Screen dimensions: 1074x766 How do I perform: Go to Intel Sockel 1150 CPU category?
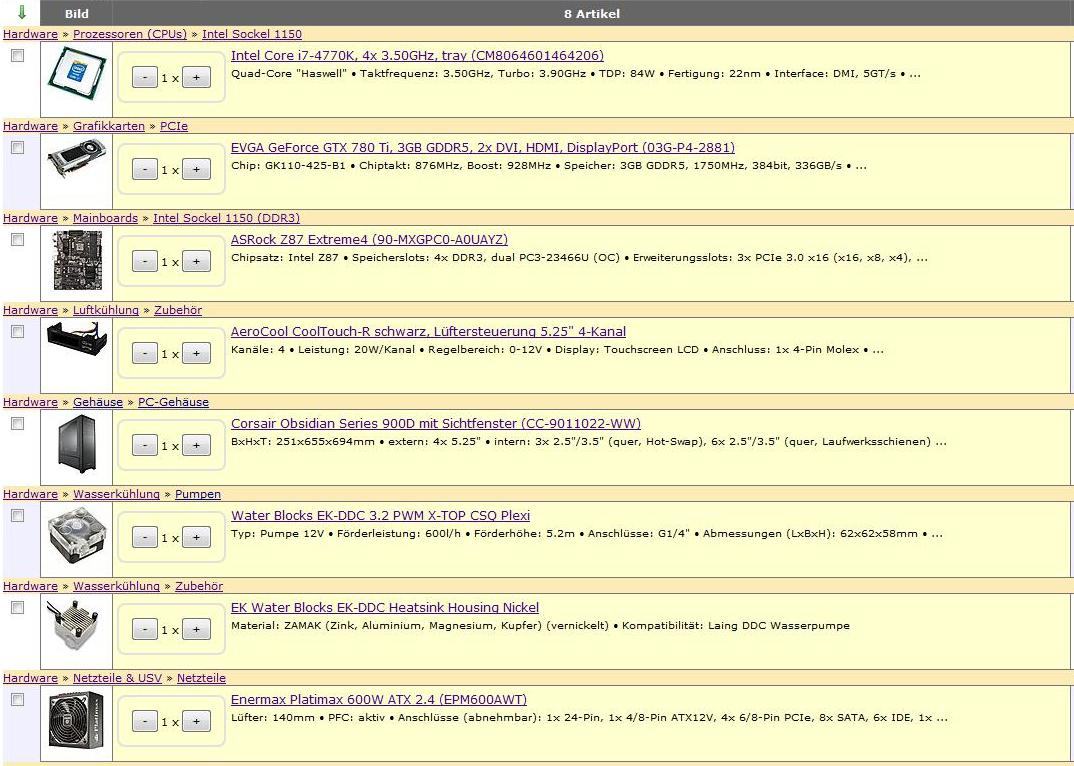[x=252, y=34]
